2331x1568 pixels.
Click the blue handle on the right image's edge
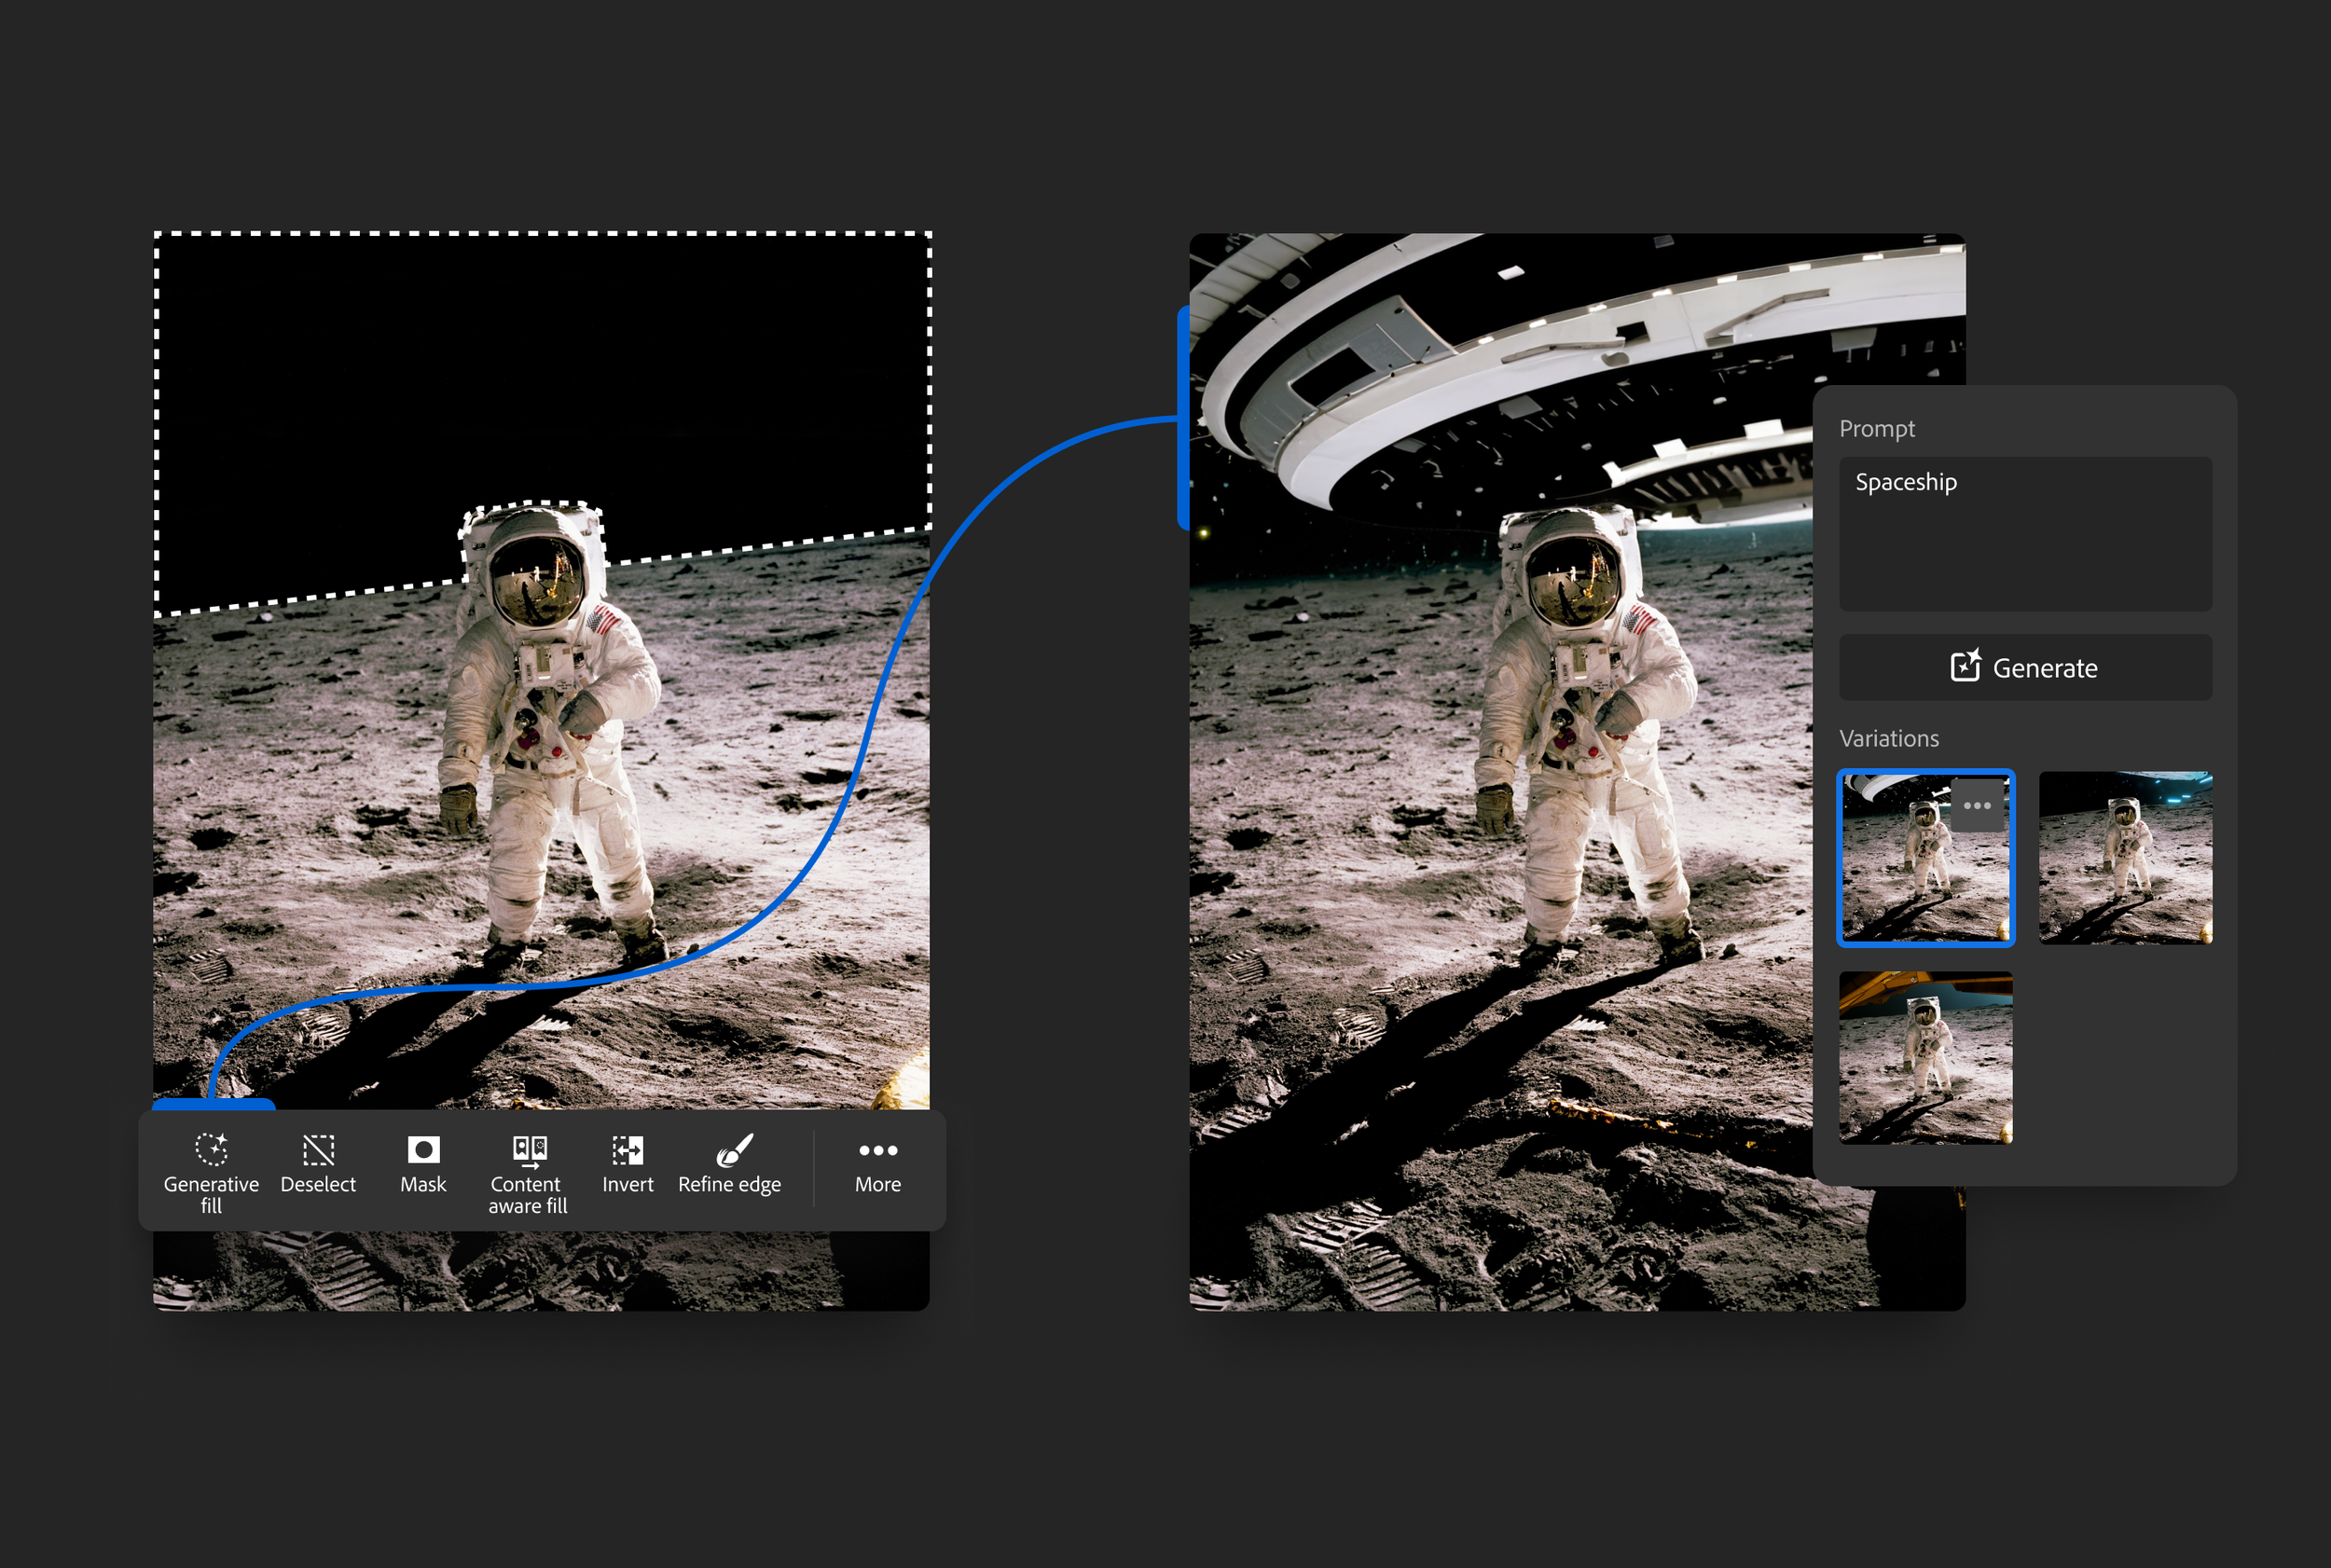1183,418
